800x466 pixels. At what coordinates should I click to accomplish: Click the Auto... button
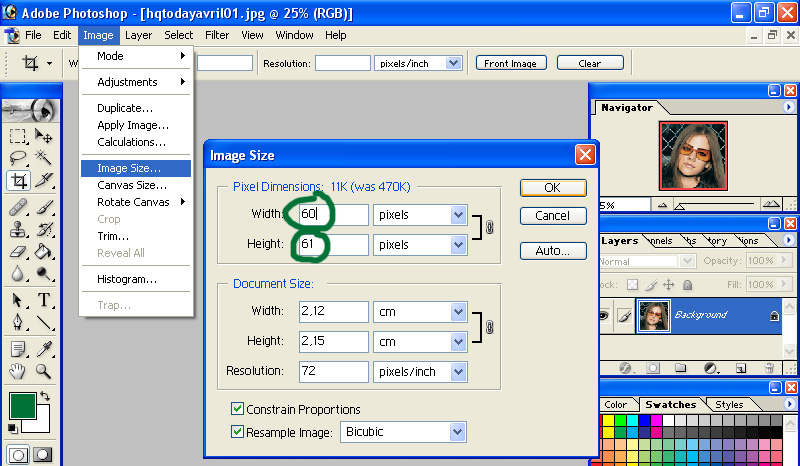552,251
